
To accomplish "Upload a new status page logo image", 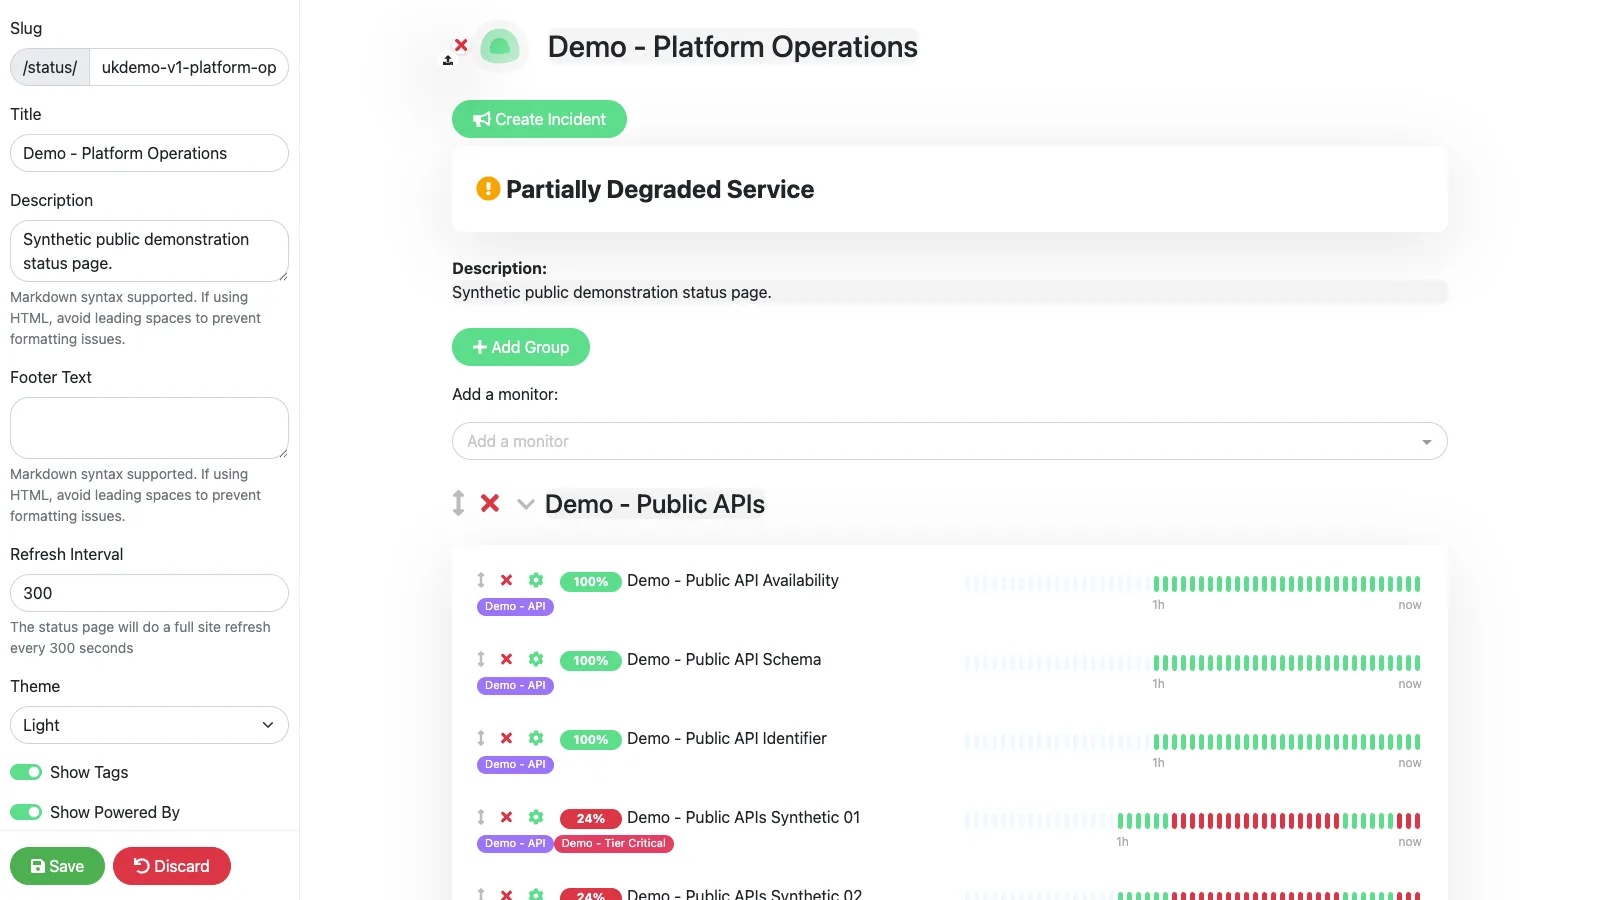I will [448, 61].
